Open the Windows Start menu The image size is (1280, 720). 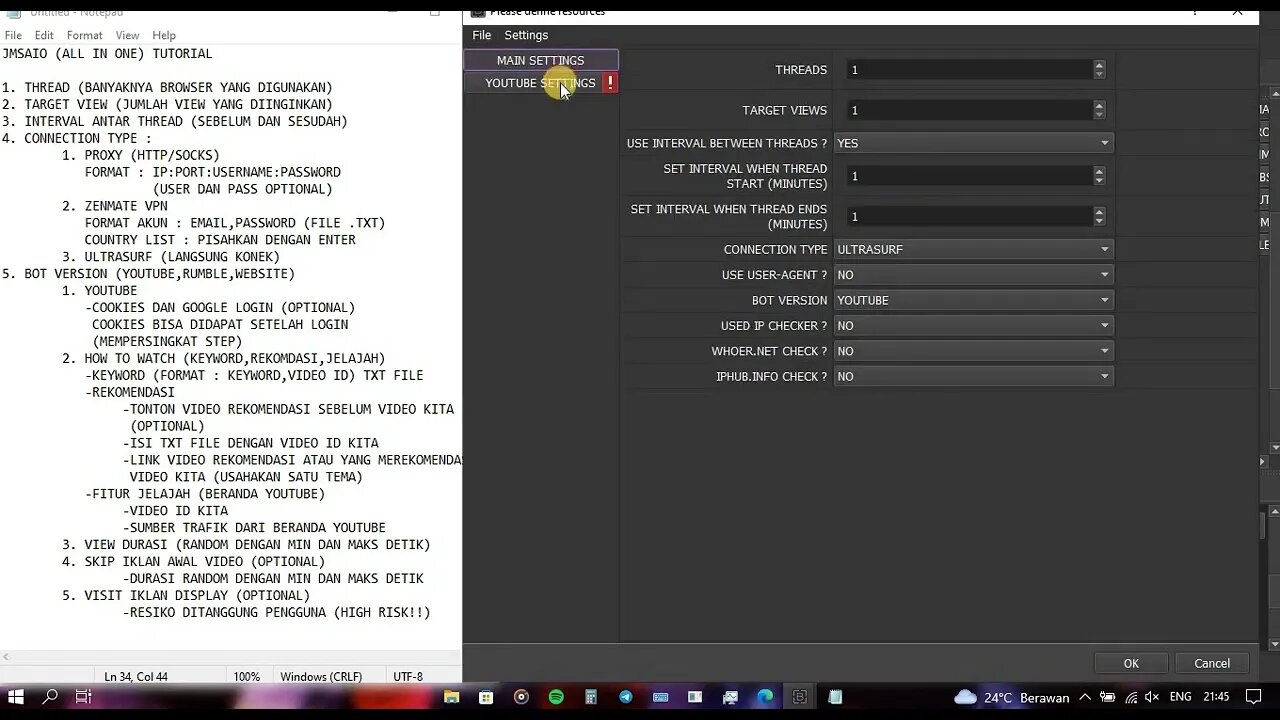click(x=16, y=697)
